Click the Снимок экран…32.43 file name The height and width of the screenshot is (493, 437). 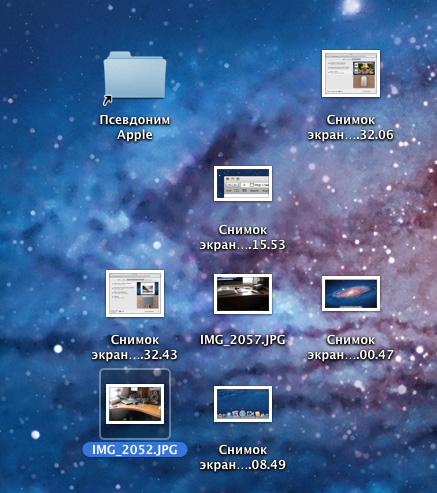click(x=135, y=347)
